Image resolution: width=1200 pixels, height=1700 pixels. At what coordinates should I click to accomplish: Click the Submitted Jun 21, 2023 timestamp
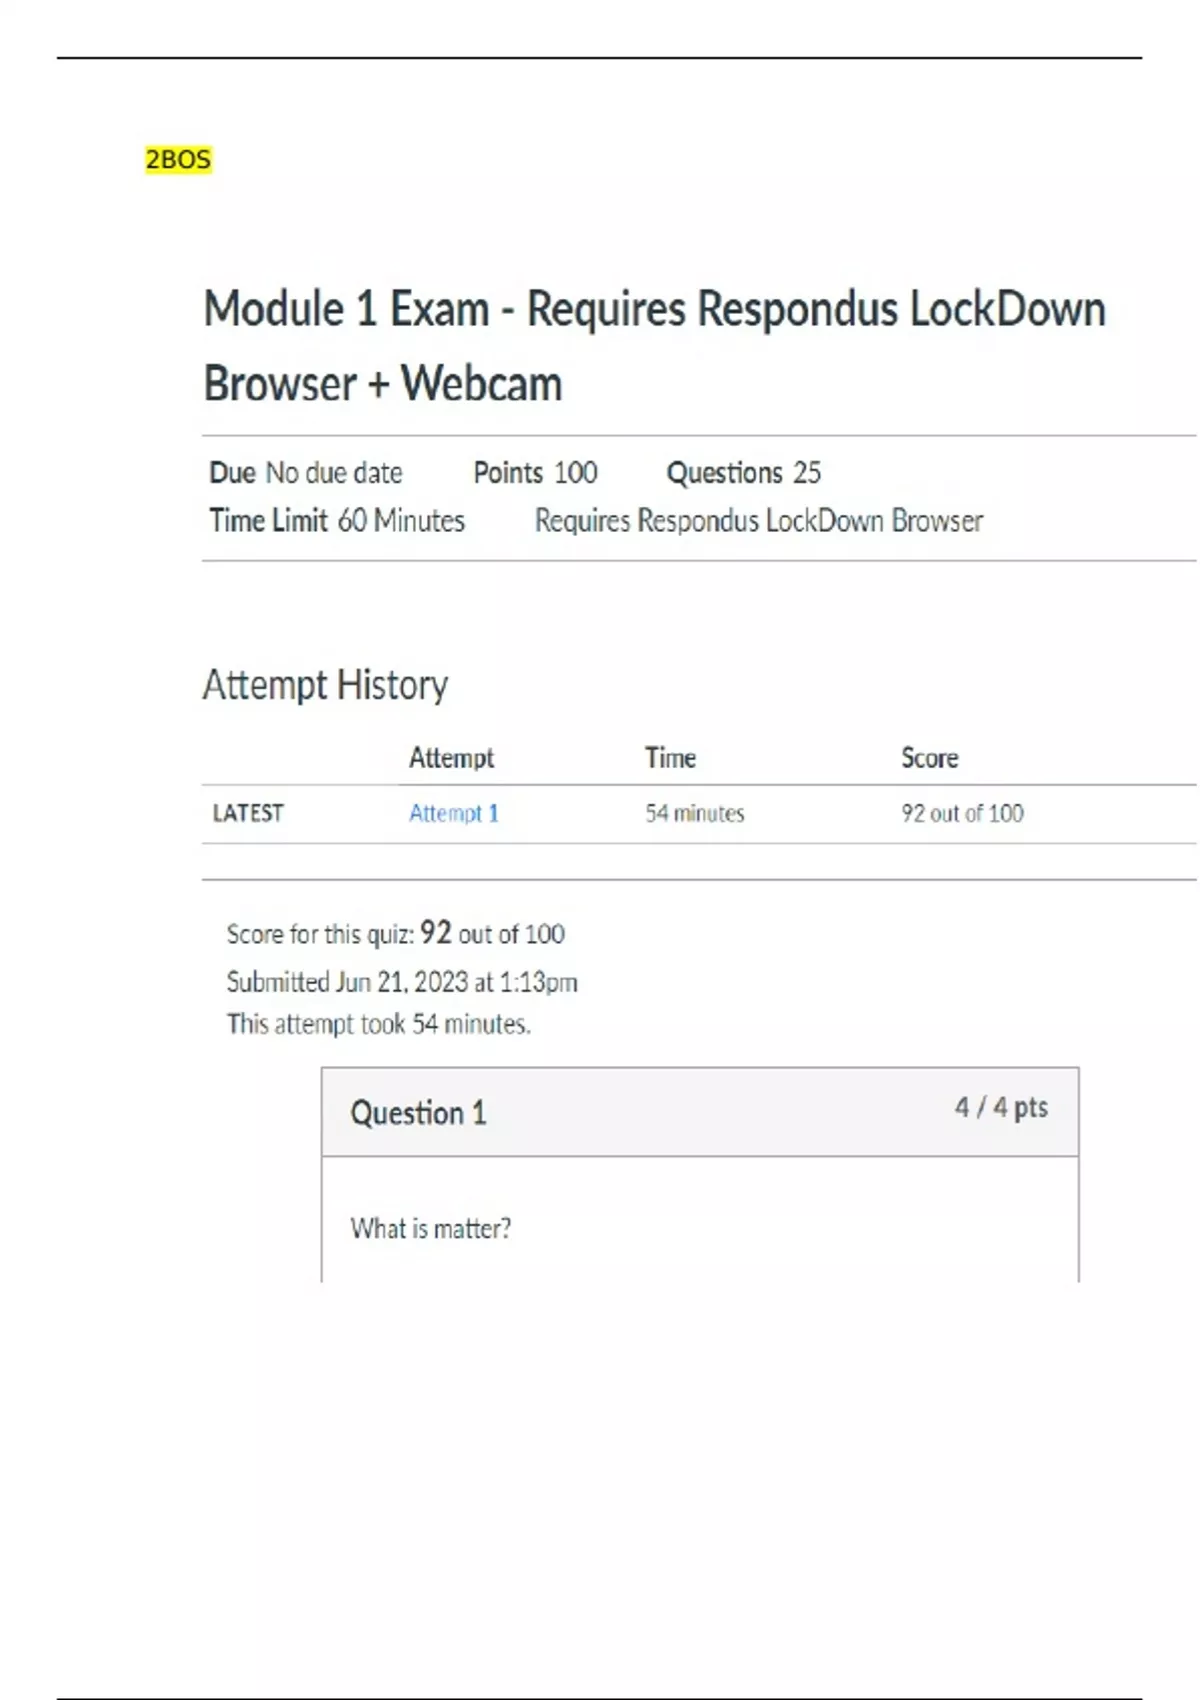402,982
